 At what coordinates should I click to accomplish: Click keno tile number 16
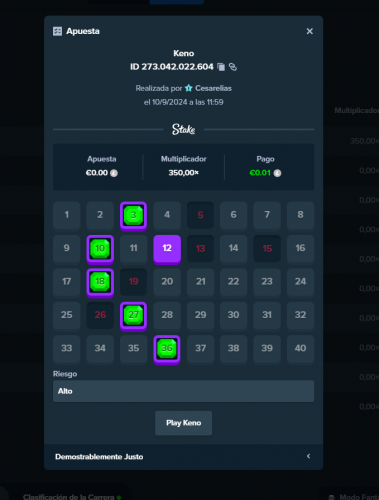tap(300, 248)
